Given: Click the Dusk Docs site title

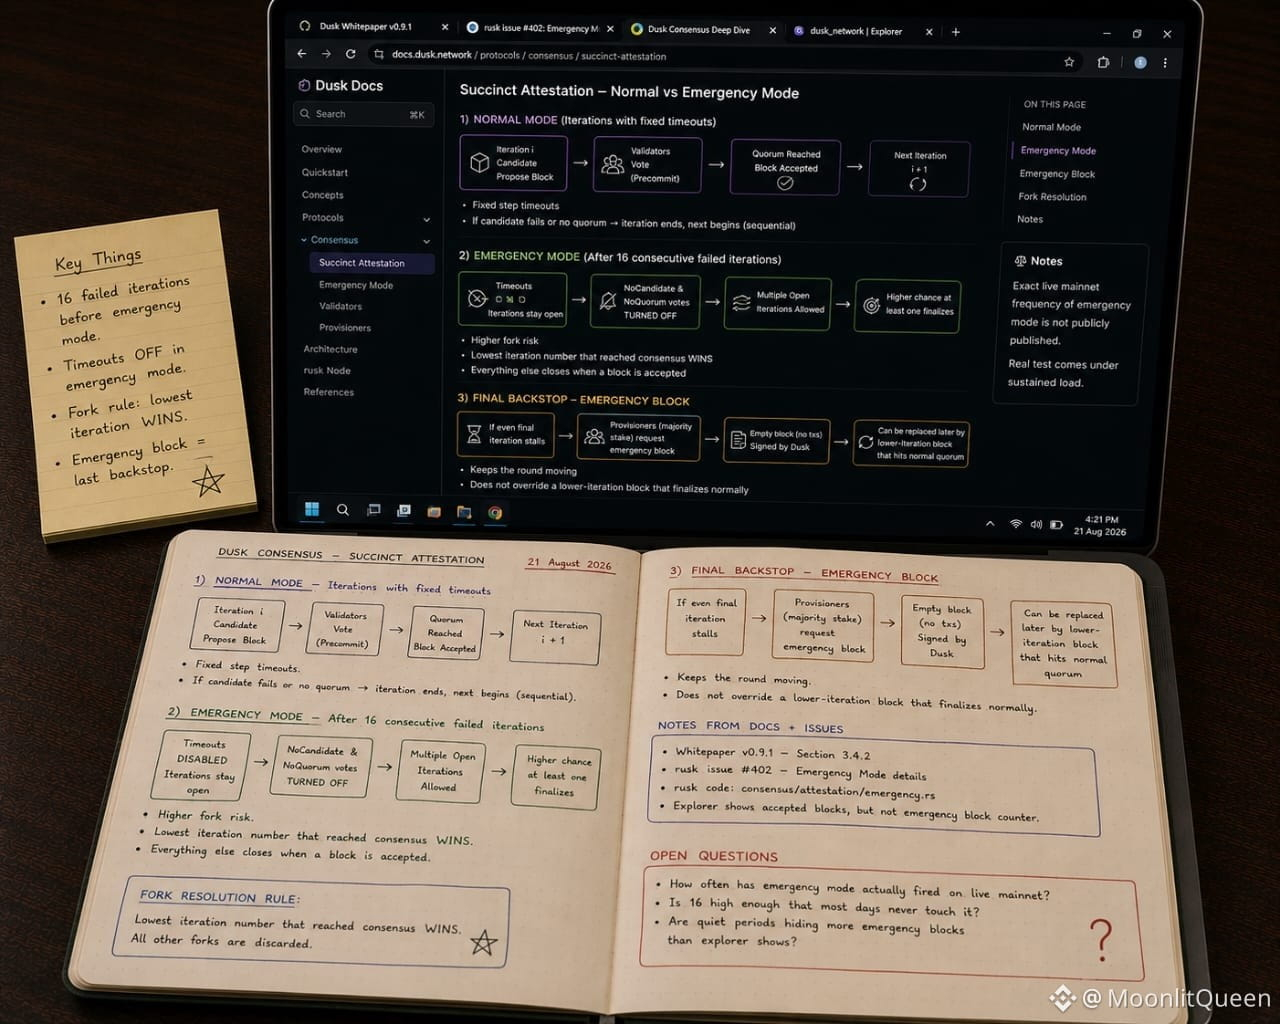Looking at the screenshot, I should pos(349,86).
